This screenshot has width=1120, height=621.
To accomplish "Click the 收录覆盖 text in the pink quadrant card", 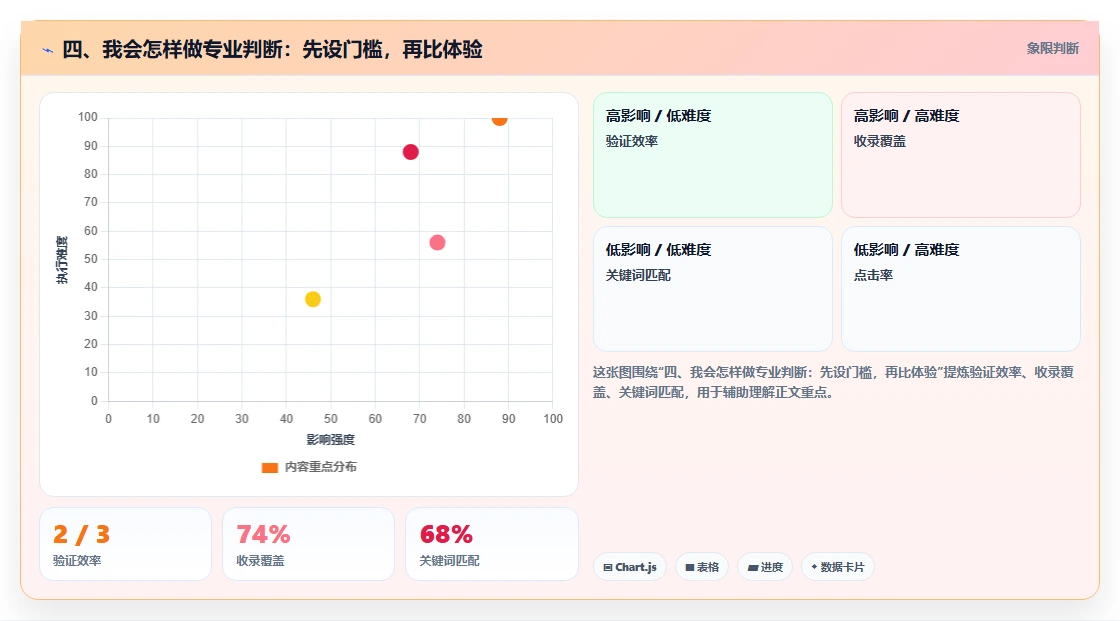I will point(880,141).
